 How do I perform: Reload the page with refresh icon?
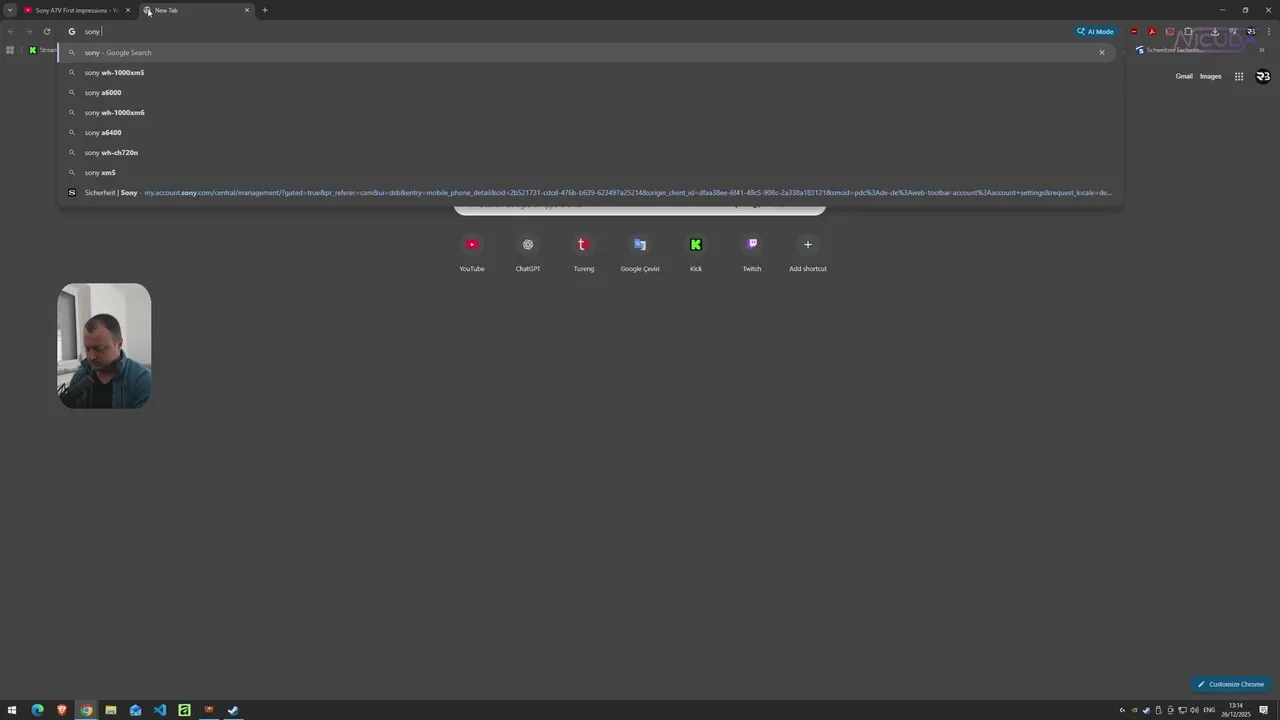47,31
